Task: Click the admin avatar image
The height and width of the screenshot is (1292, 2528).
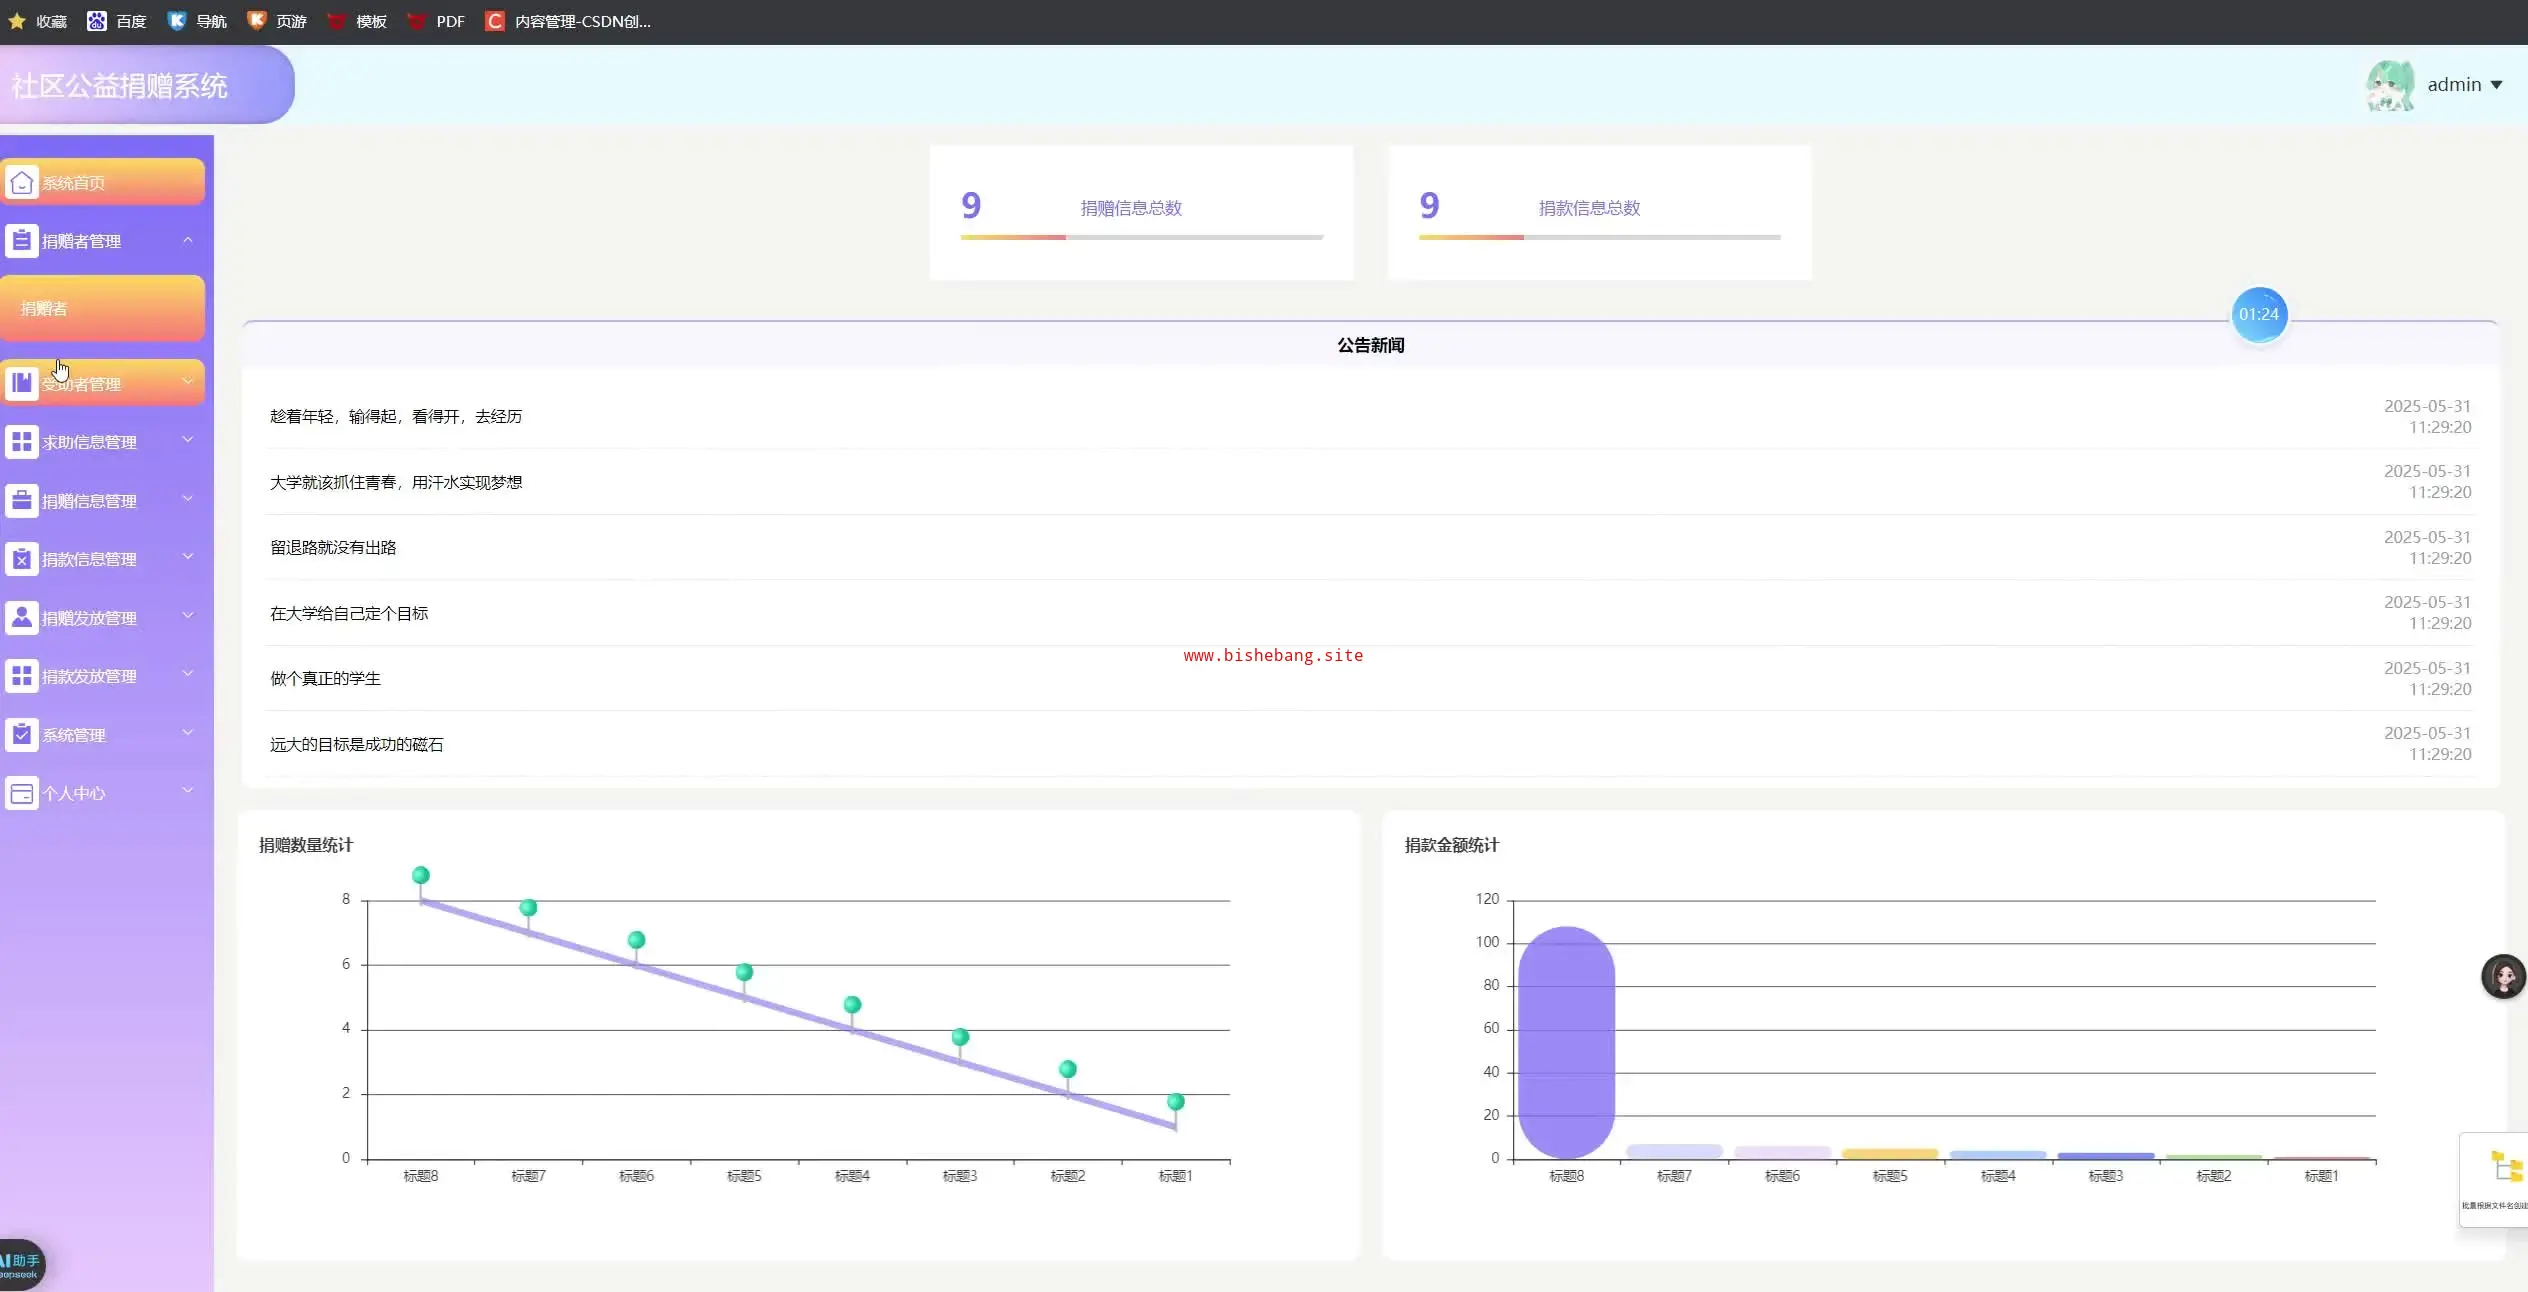Action: tap(2390, 86)
